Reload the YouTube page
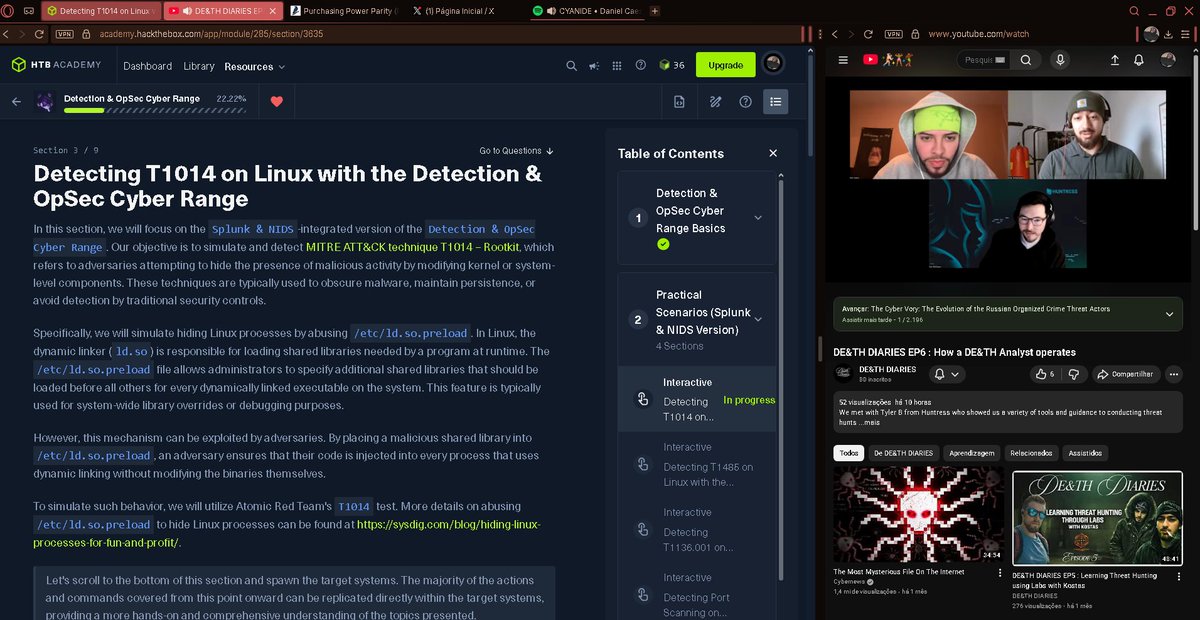 pyautogui.click(x=866, y=34)
